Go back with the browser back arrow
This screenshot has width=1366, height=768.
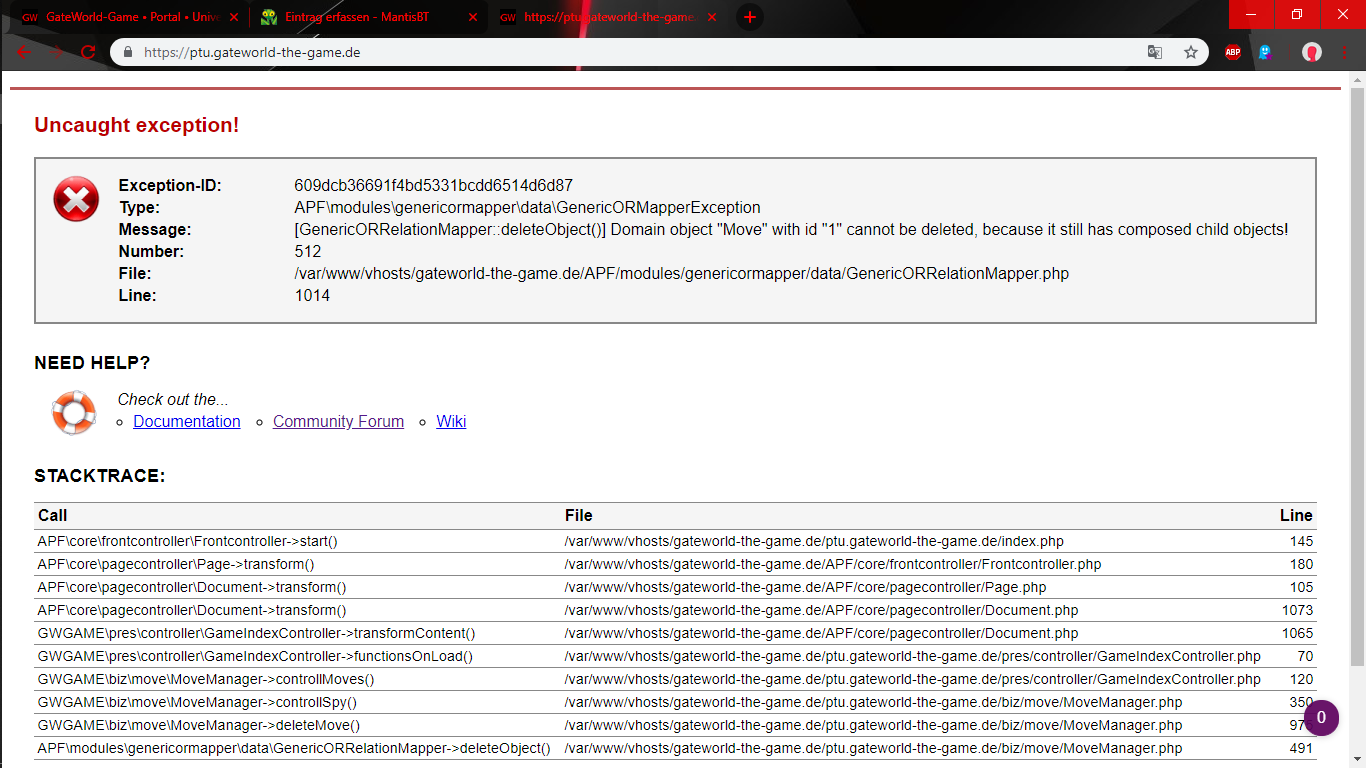(24, 52)
